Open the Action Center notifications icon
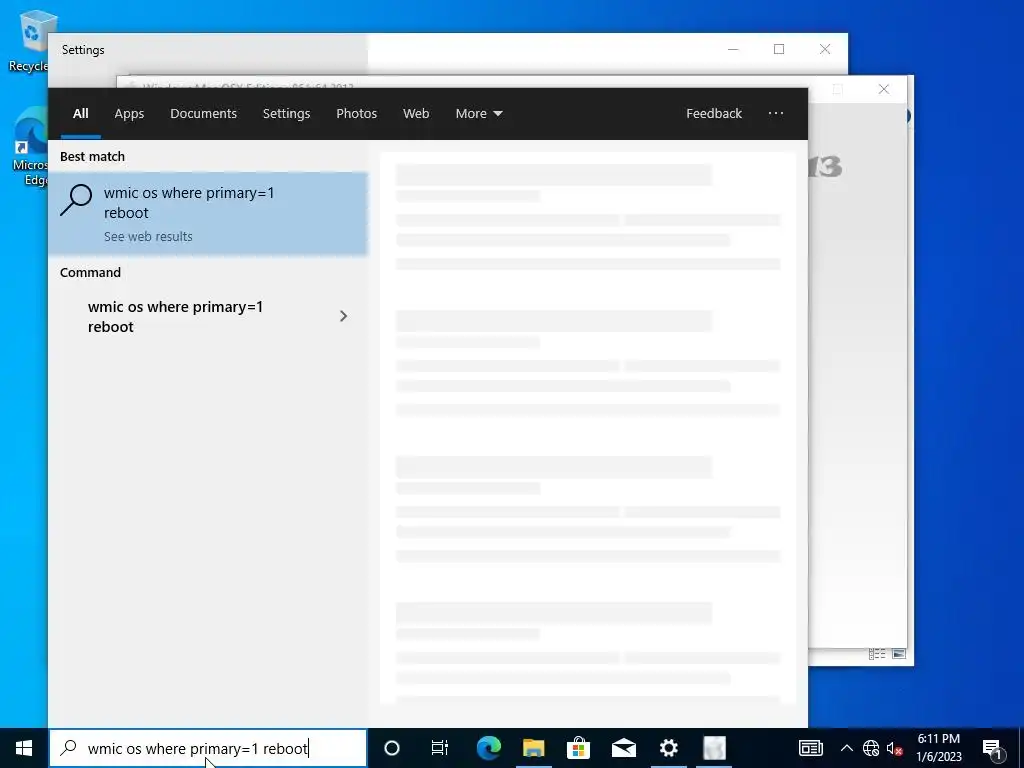Screen dimensions: 1024x768 pos(993,748)
